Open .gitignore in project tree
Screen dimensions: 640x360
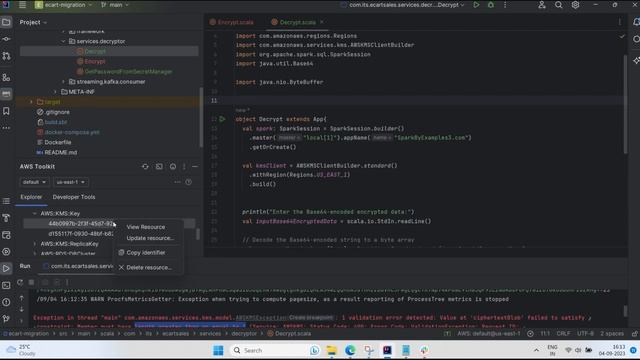tap(57, 112)
